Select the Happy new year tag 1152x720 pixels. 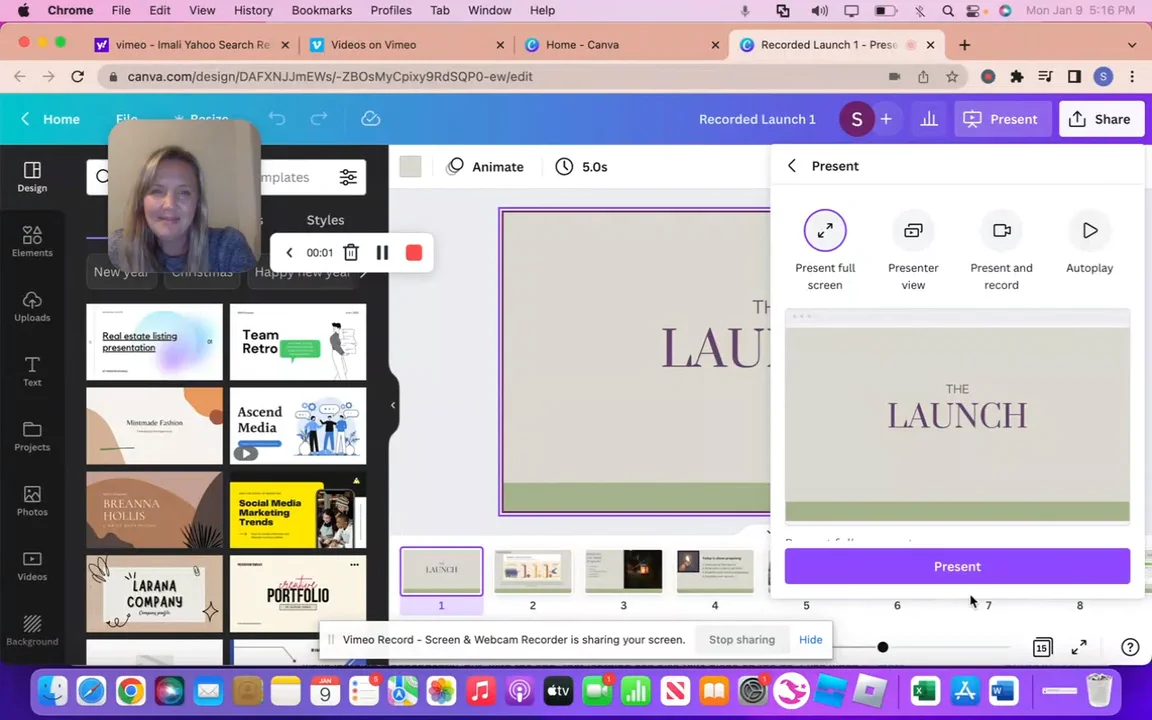(302, 272)
